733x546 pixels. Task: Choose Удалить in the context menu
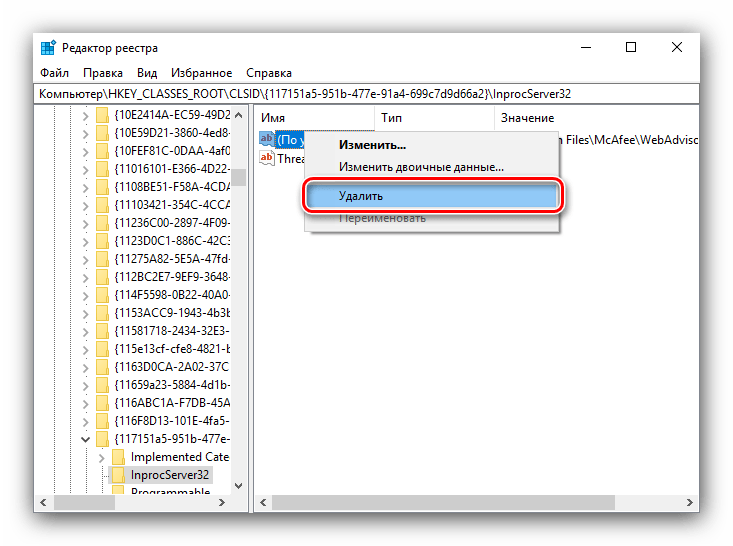432,195
